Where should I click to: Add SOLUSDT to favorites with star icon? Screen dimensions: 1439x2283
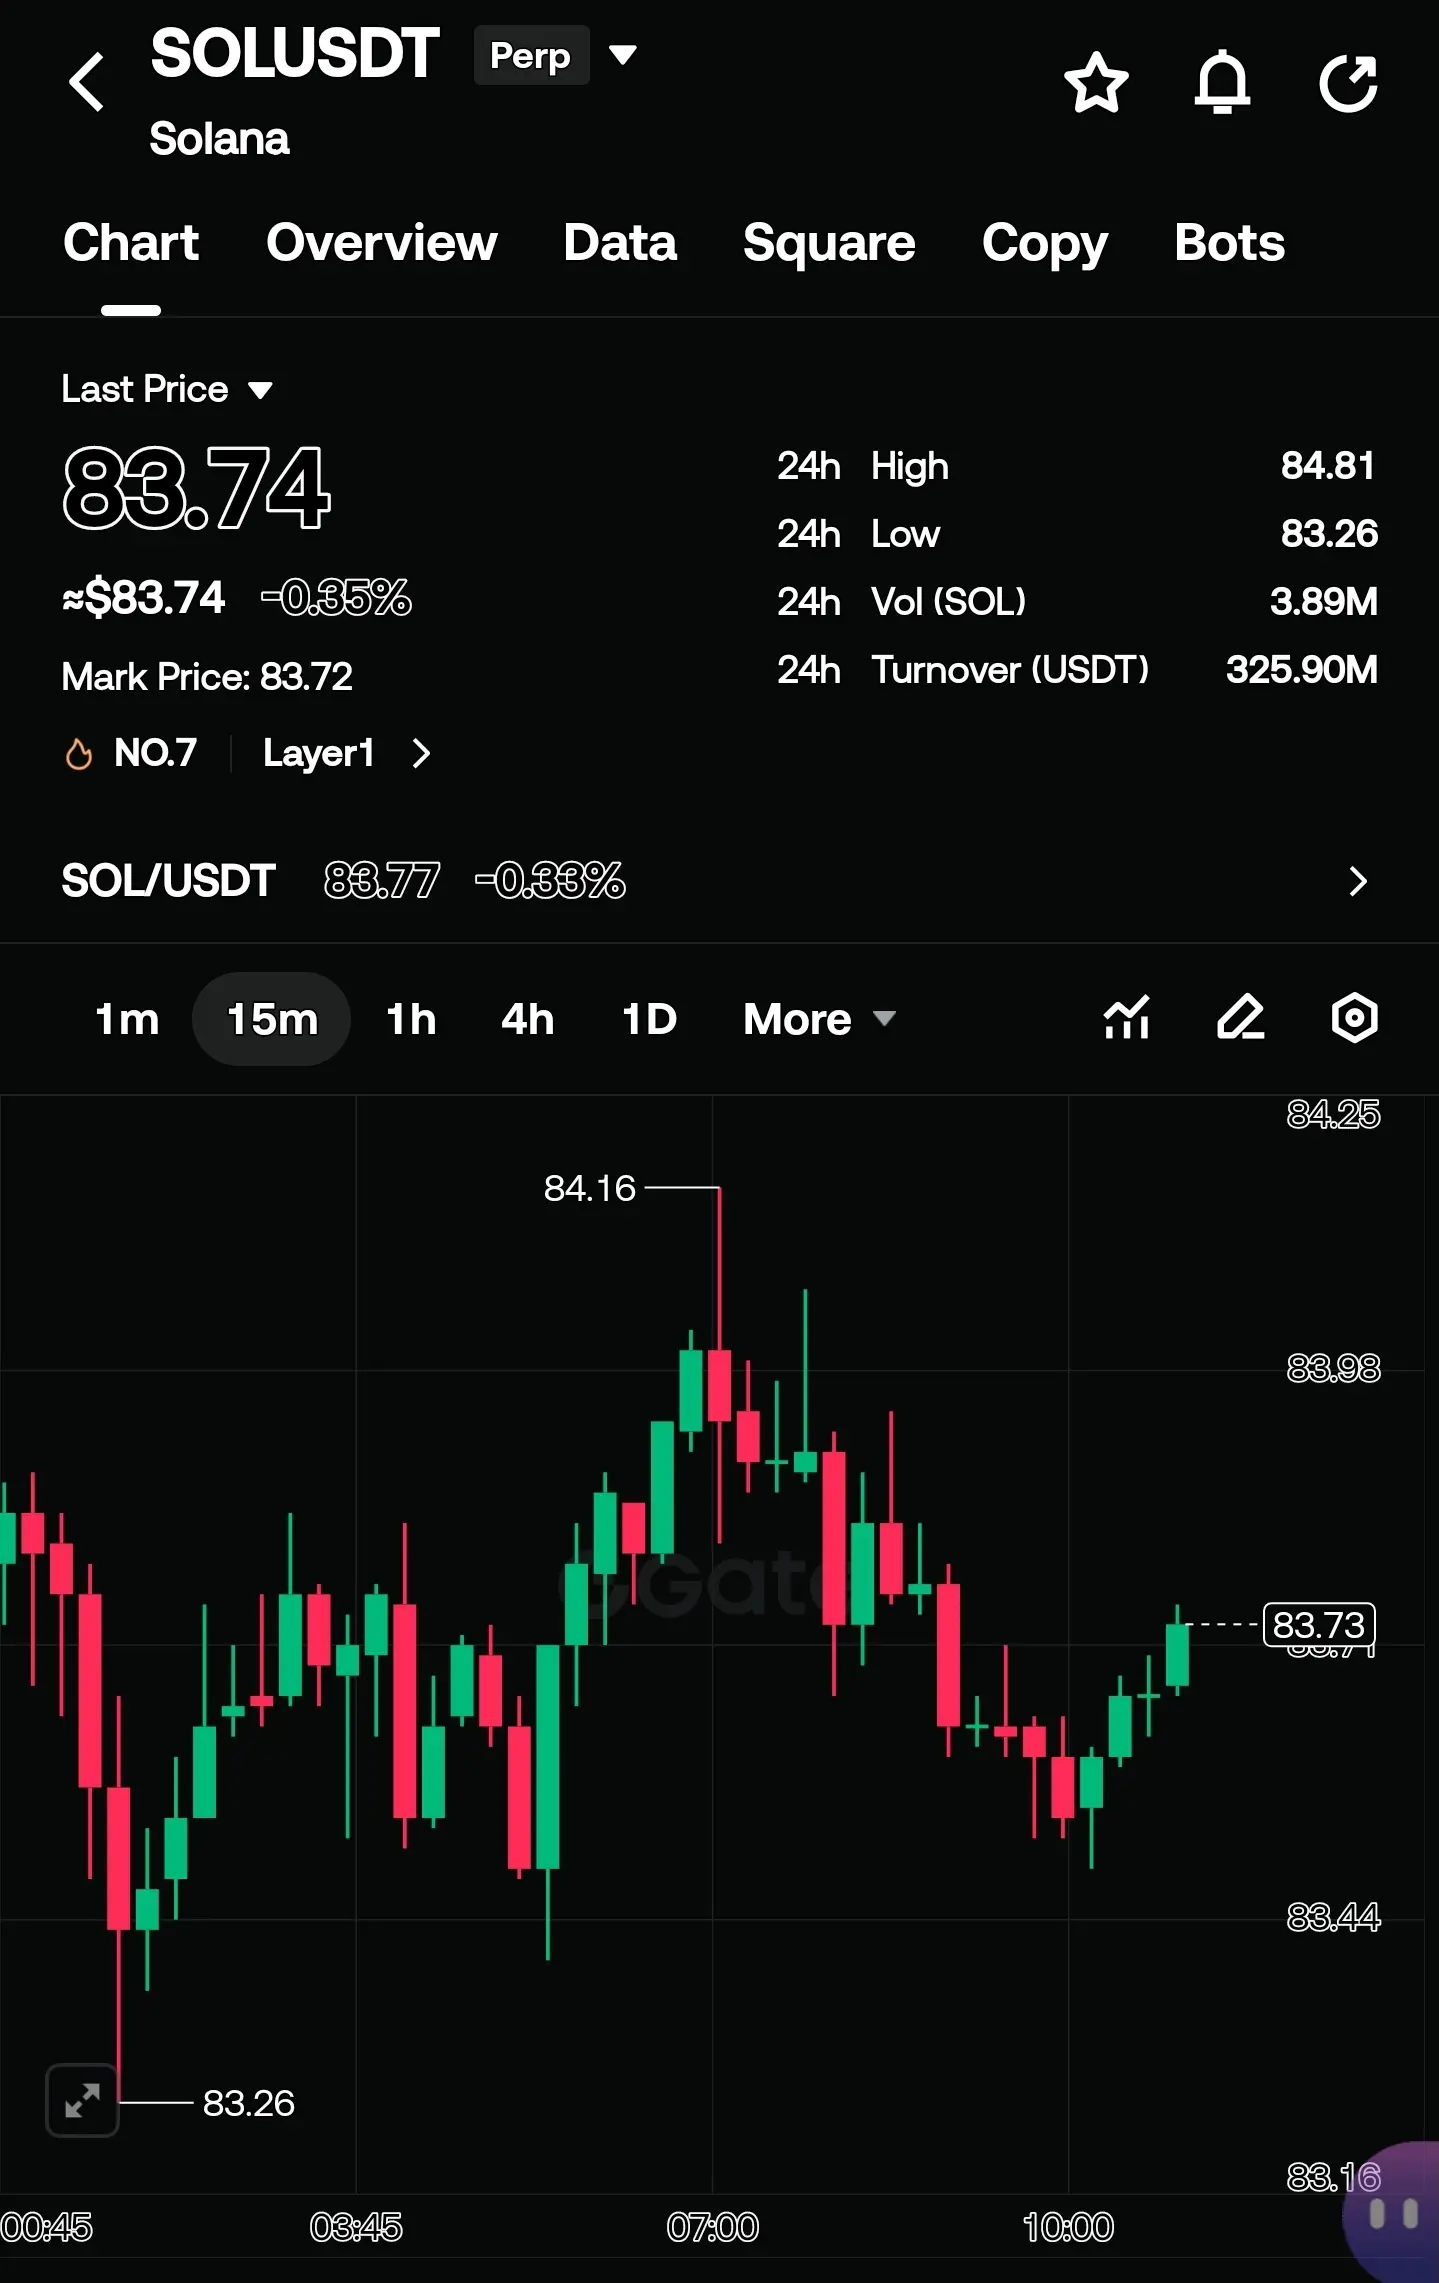[x=1096, y=82]
